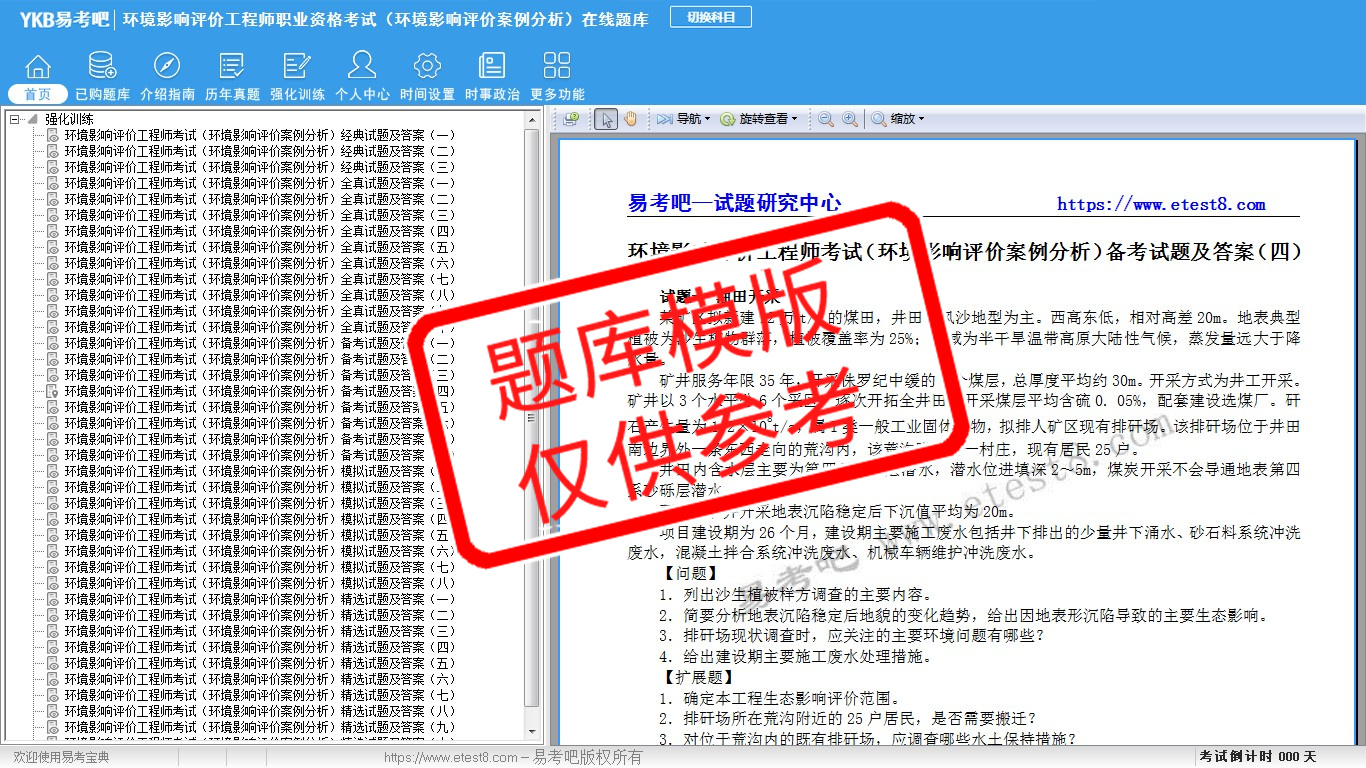Click the print preview icon

coord(571,119)
